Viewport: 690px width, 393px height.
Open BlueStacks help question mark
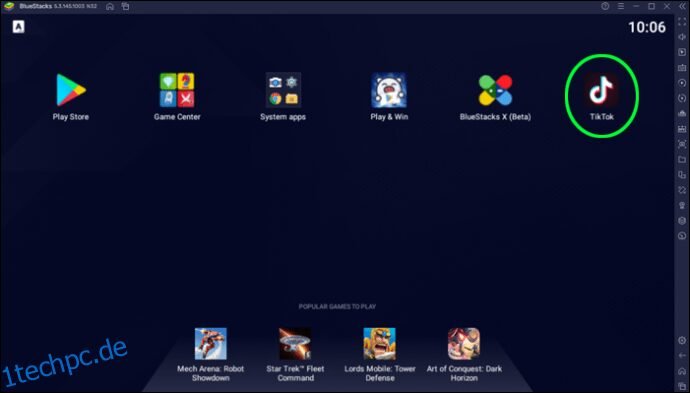tap(605, 6)
